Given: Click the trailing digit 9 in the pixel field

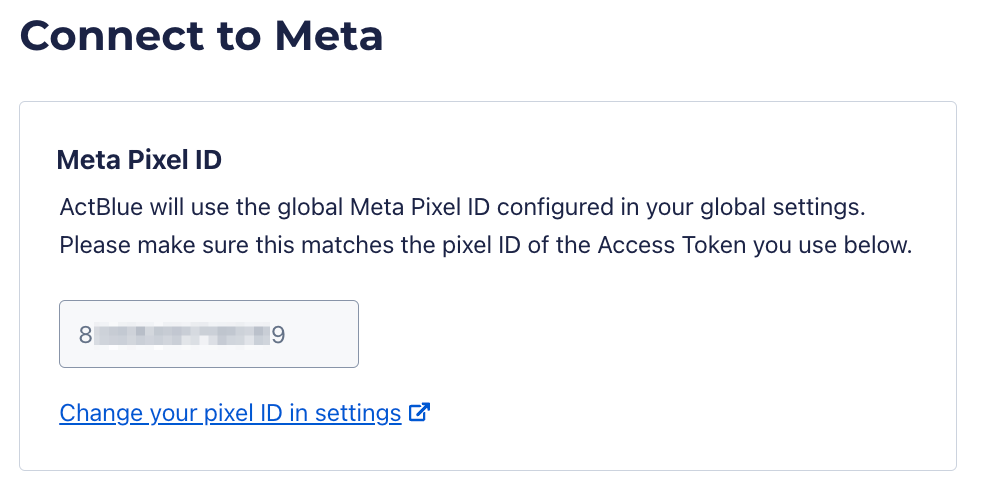Looking at the screenshot, I should pos(279,334).
